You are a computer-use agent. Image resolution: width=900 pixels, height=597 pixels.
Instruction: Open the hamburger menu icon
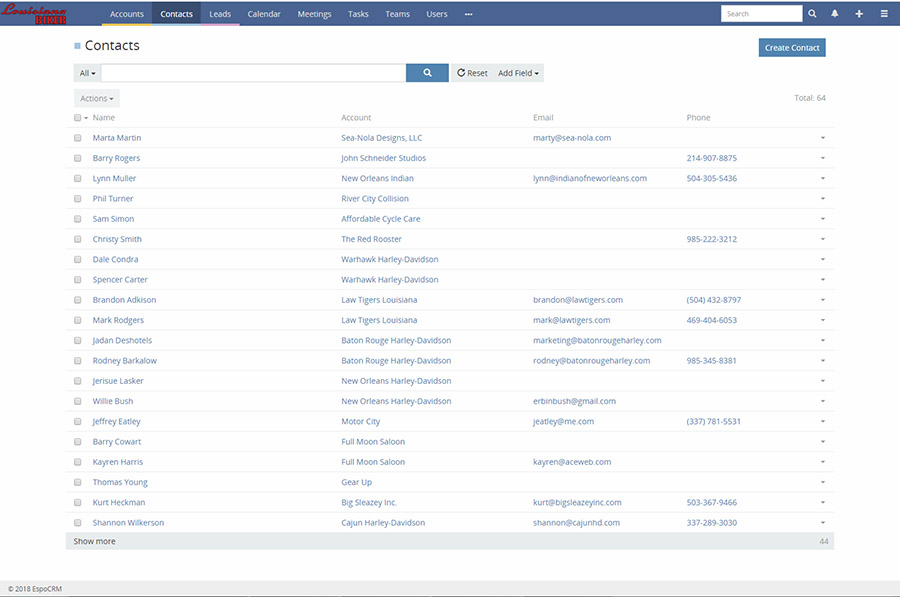click(884, 14)
